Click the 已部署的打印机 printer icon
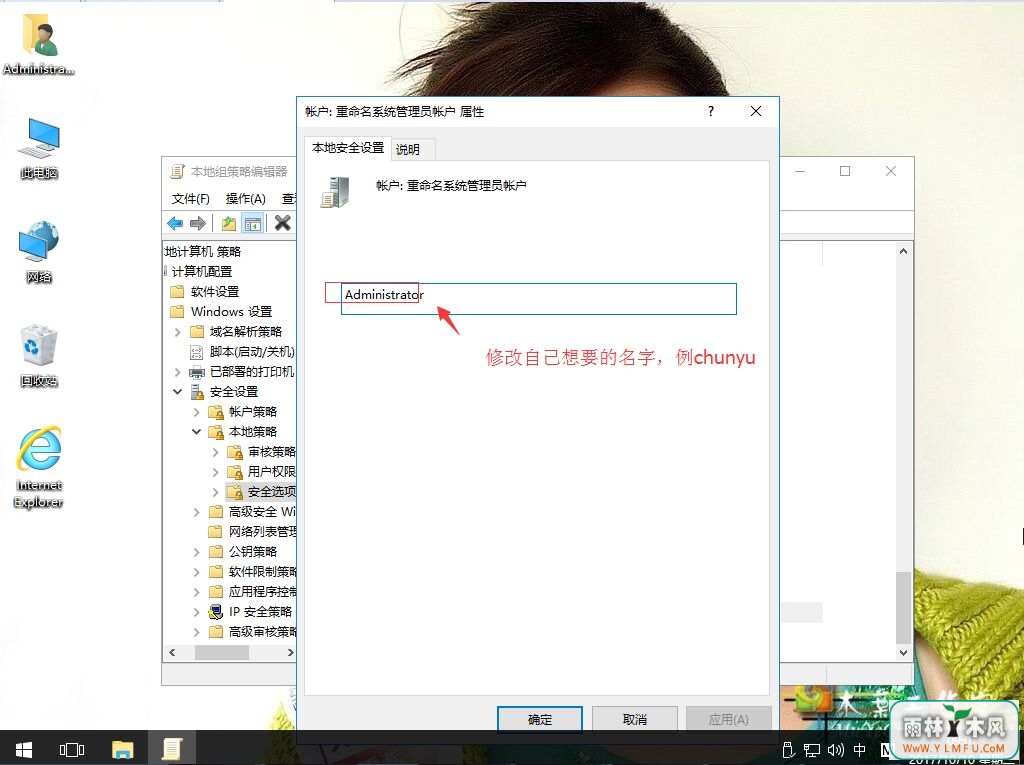The height and width of the screenshot is (765, 1024). 197,372
